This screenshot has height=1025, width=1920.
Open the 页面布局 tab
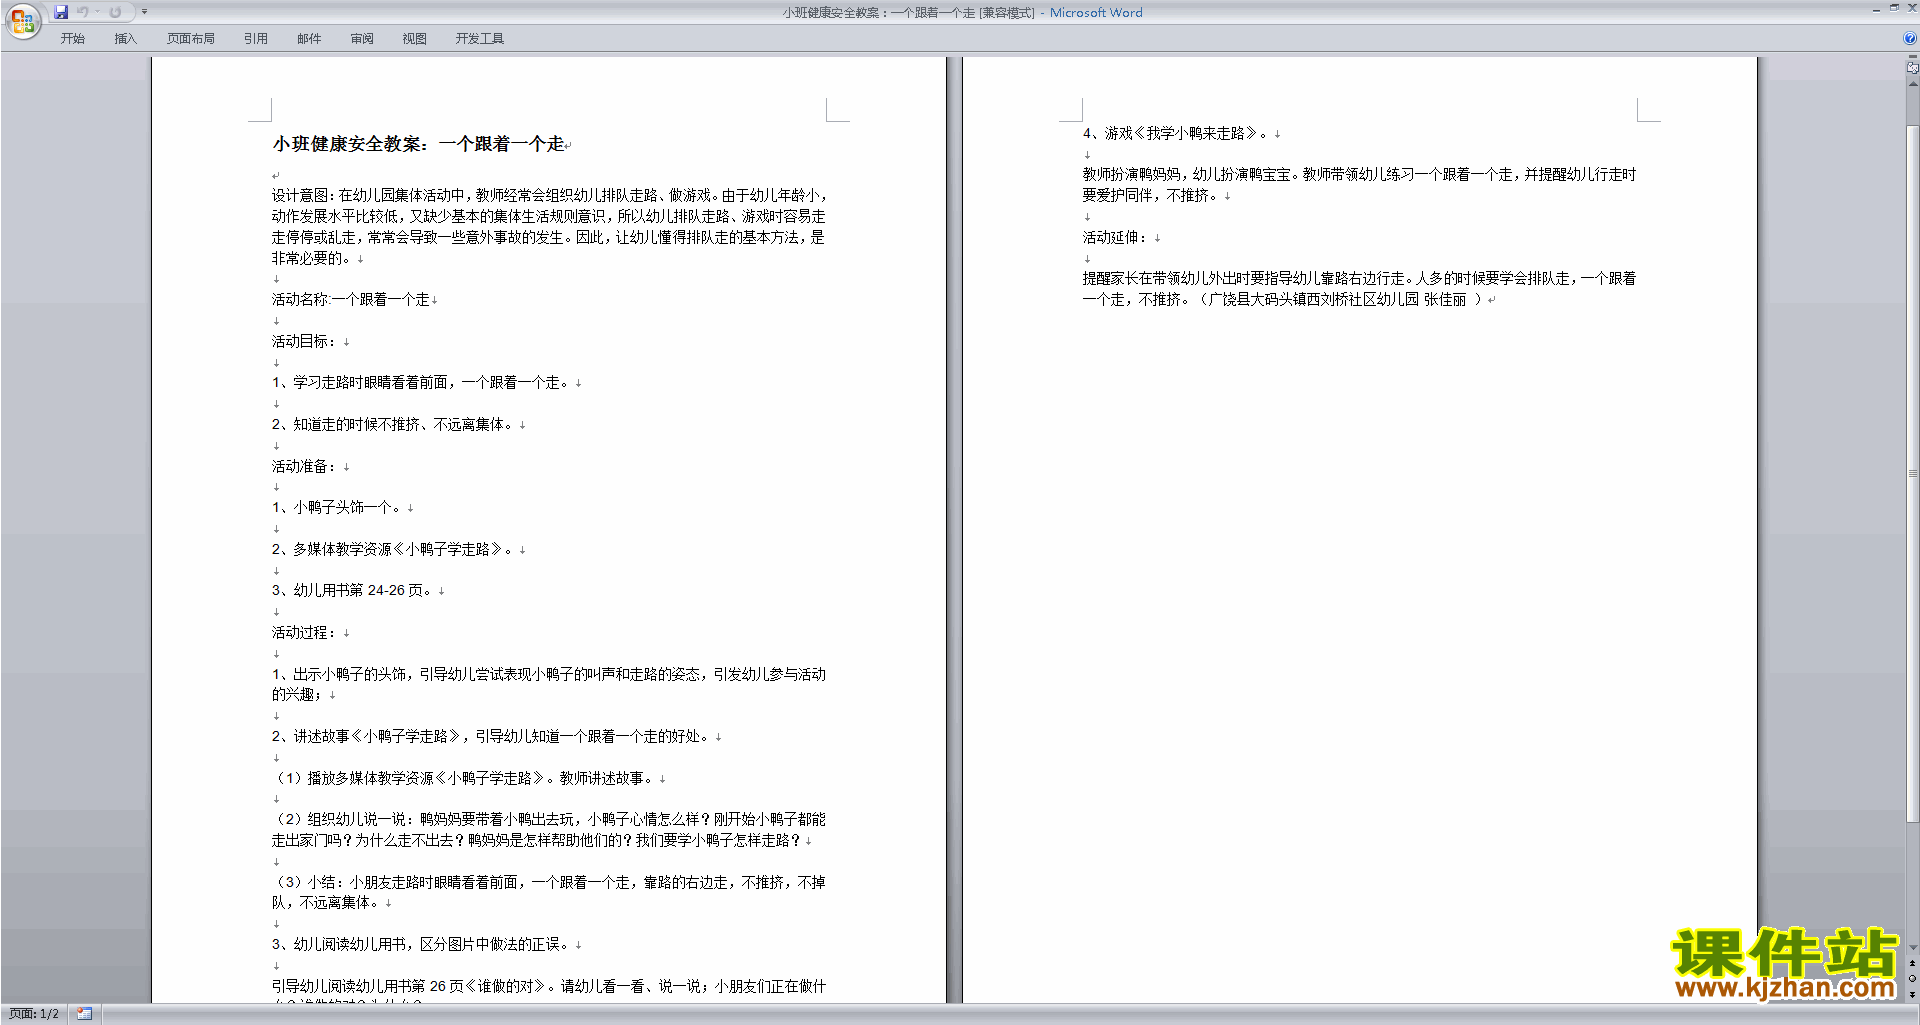[x=190, y=39]
